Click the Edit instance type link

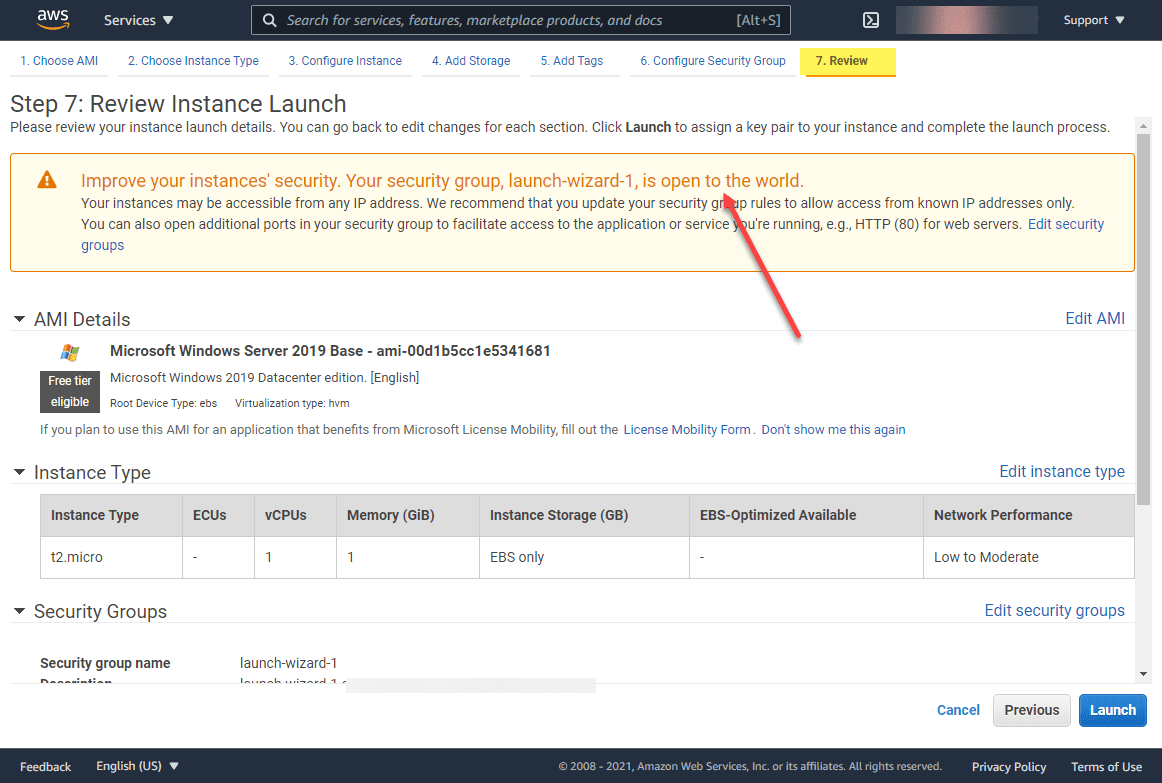(x=1061, y=472)
